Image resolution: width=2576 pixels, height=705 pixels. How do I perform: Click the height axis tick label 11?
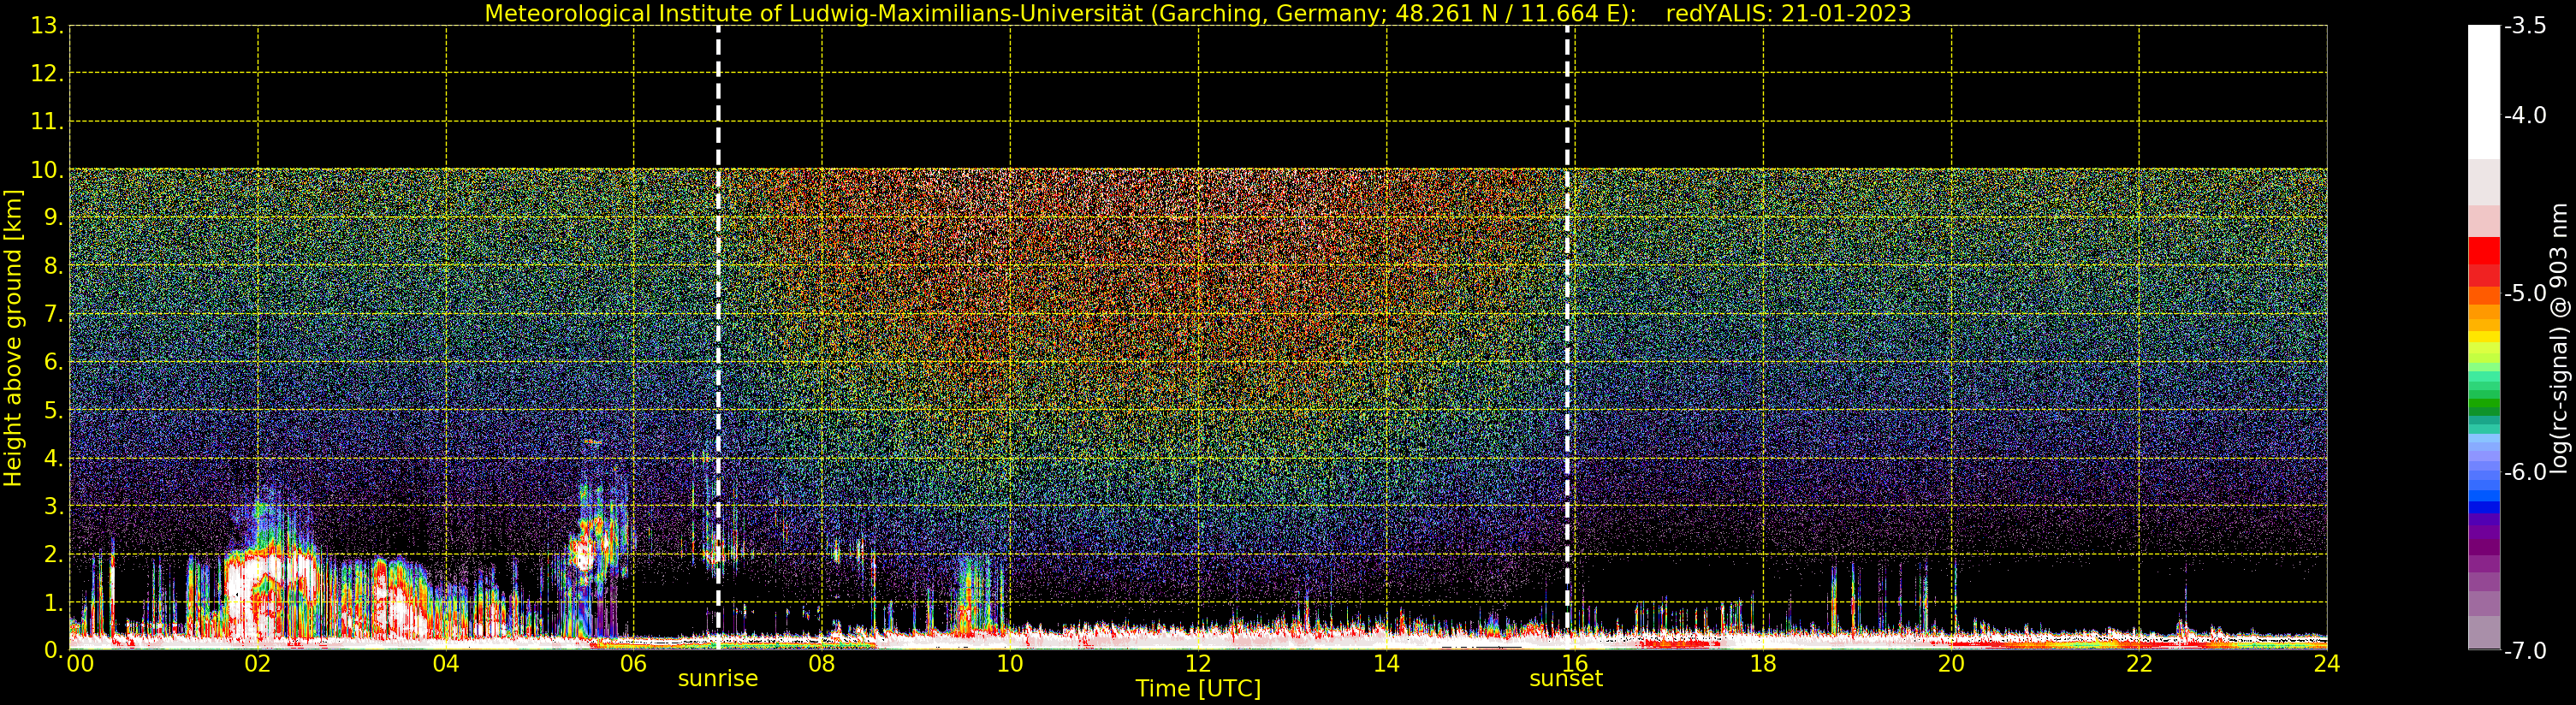point(46,122)
